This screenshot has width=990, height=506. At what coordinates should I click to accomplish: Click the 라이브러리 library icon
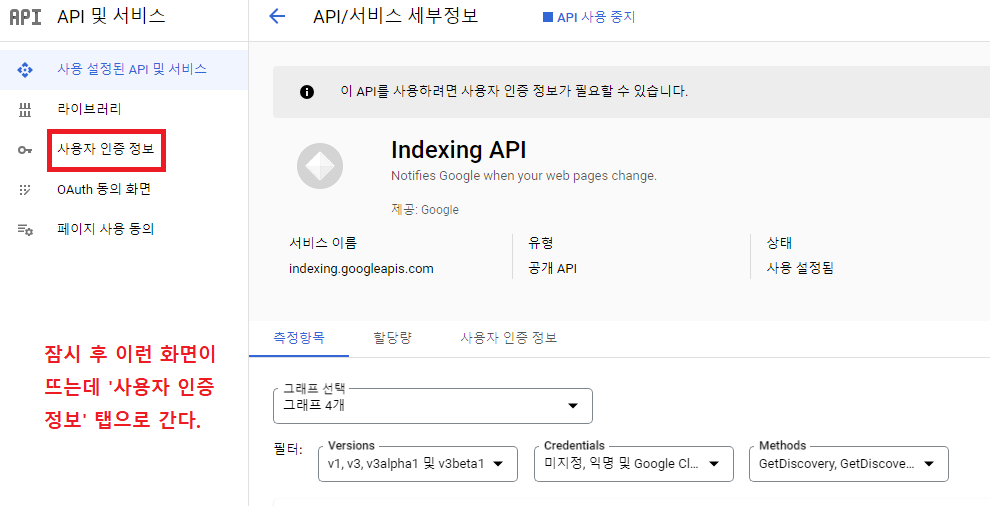(x=25, y=110)
